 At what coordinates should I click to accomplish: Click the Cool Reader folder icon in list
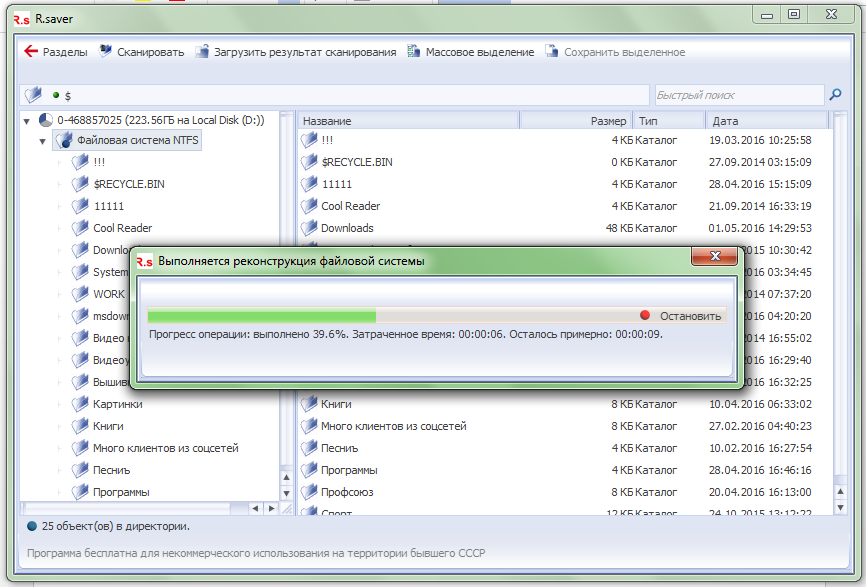tap(309, 206)
